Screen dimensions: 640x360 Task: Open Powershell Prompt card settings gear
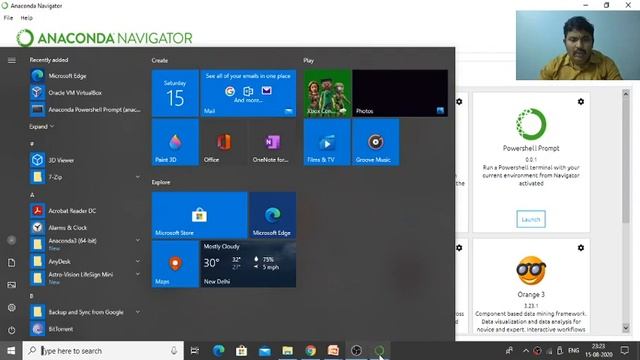tap(581, 102)
